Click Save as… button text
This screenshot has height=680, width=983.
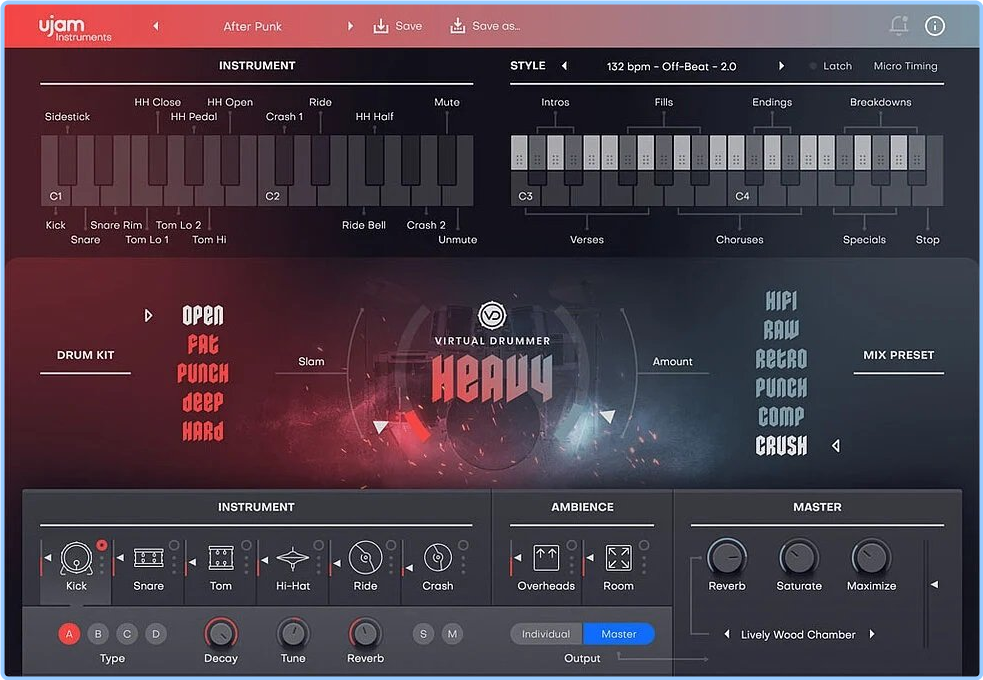(x=496, y=26)
